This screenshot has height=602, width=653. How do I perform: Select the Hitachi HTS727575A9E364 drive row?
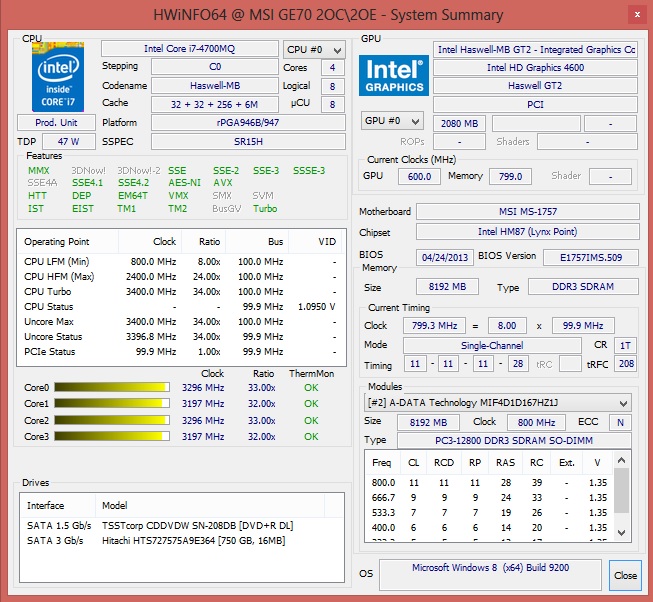pos(182,540)
